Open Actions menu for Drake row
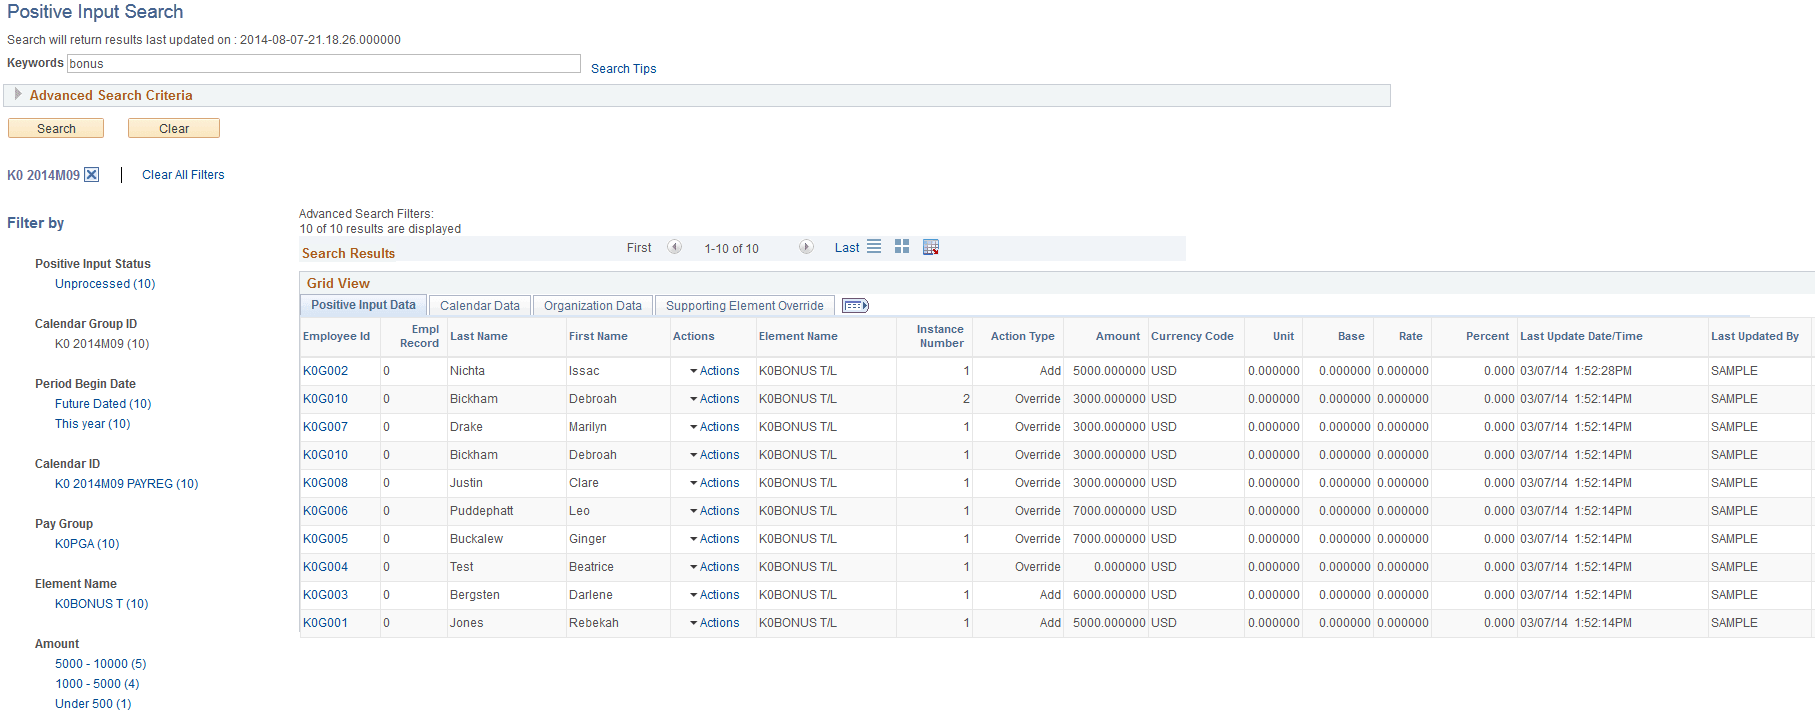Viewport: 1815px width, 714px height. click(715, 427)
